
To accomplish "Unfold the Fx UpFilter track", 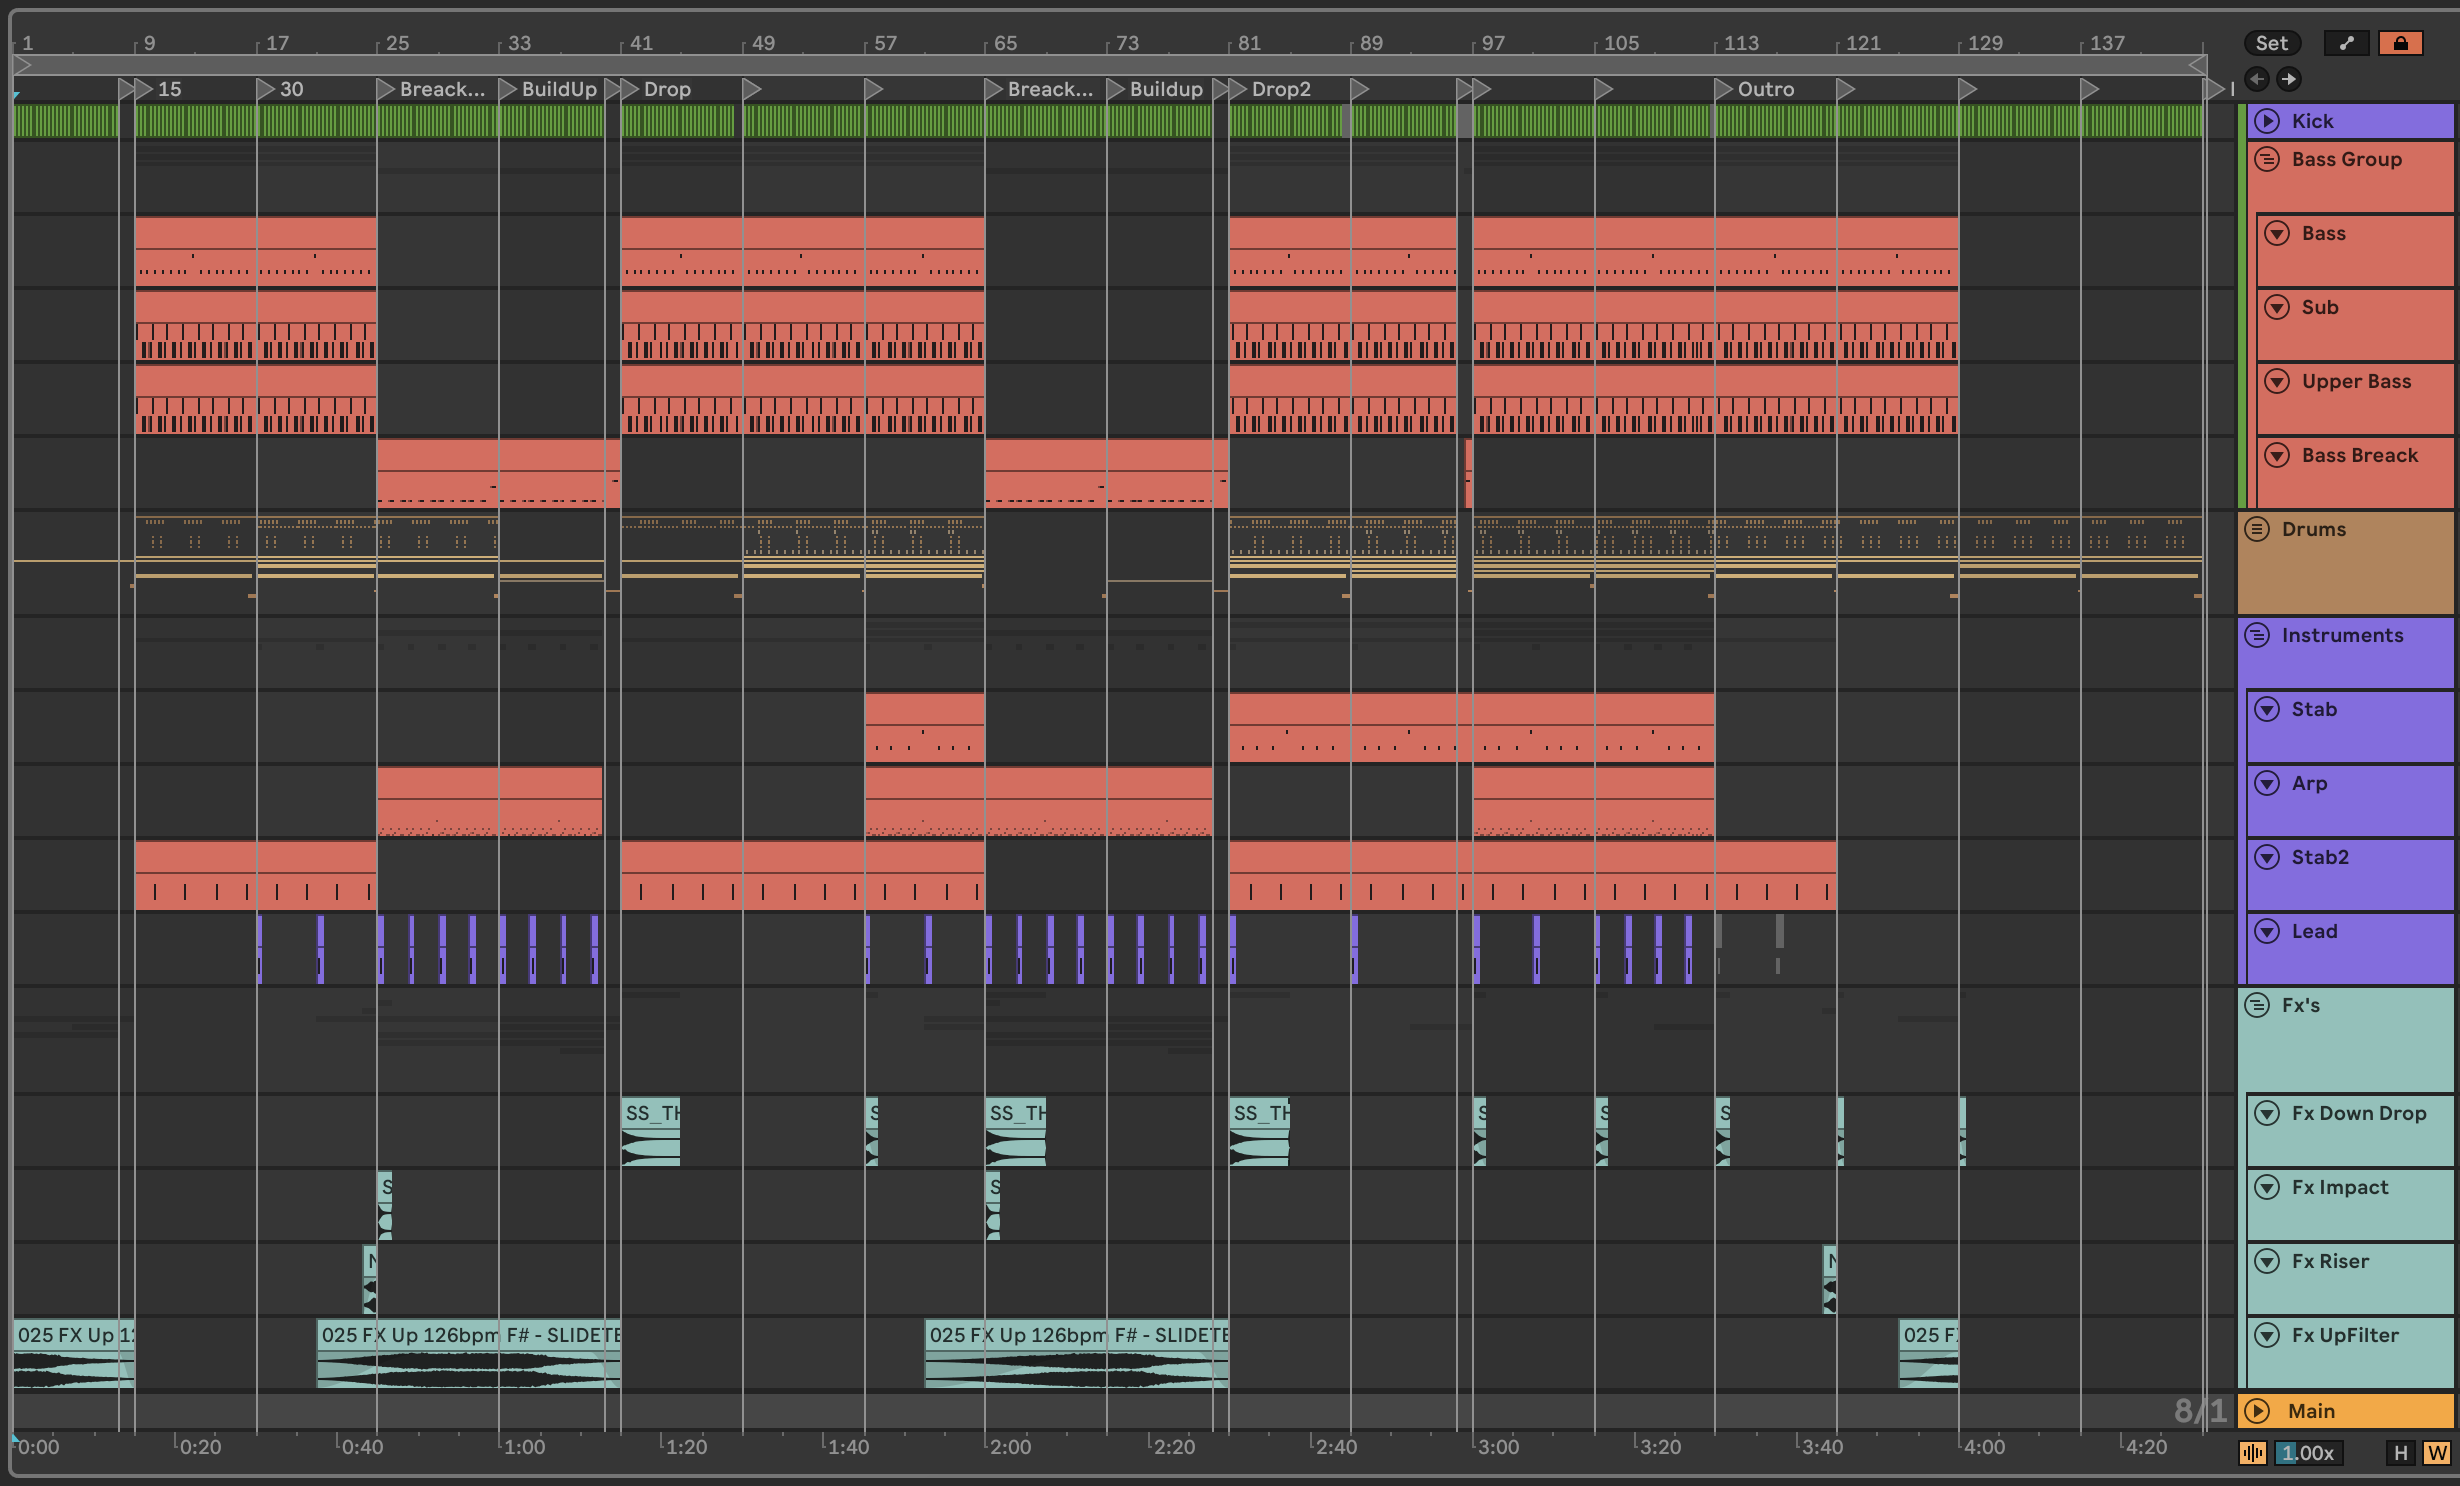I will click(2267, 1335).
